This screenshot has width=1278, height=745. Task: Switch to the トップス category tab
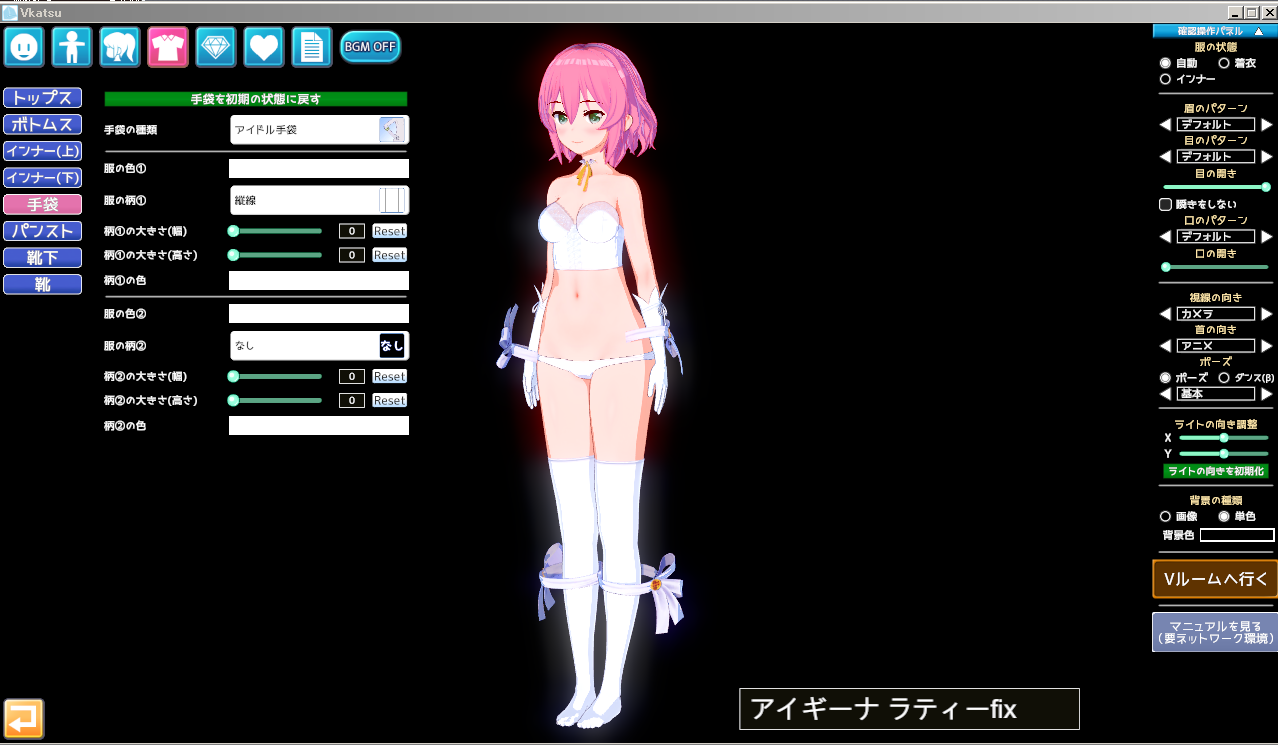click(42, 98)
